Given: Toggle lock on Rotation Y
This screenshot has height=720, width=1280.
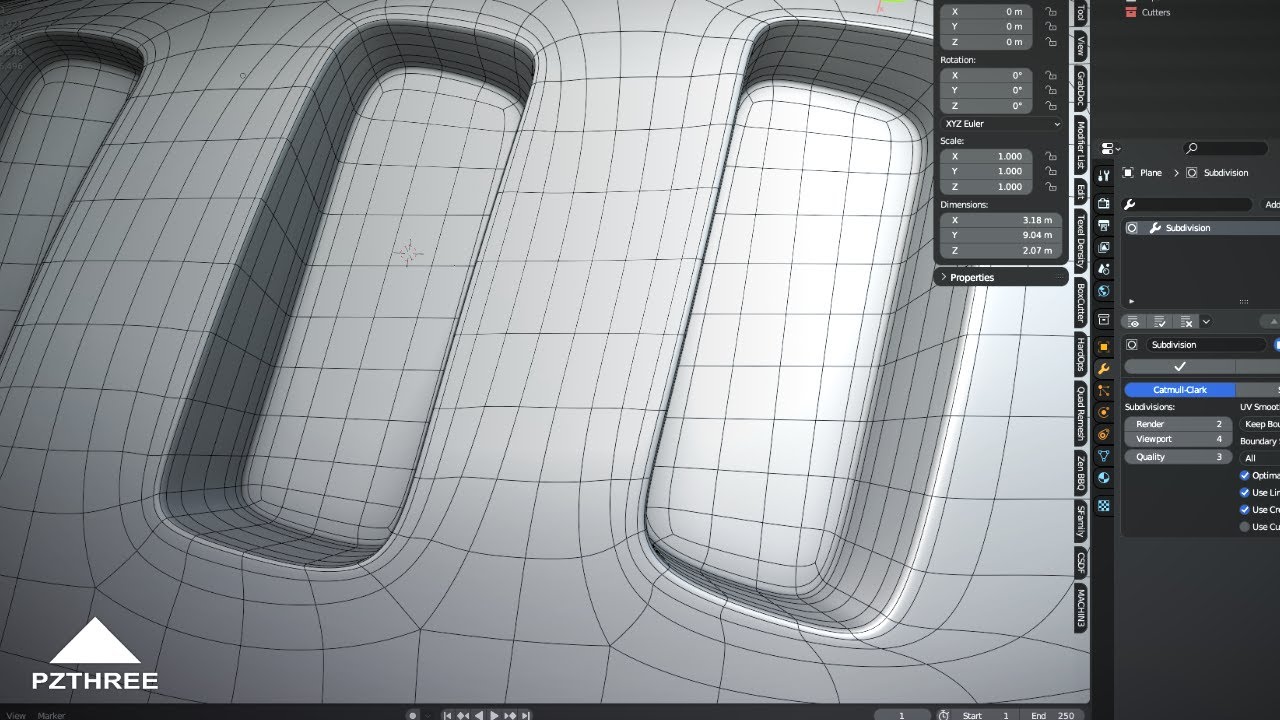Looking at the screenshot, I should pyautogui.click(x=1050, y=90).
